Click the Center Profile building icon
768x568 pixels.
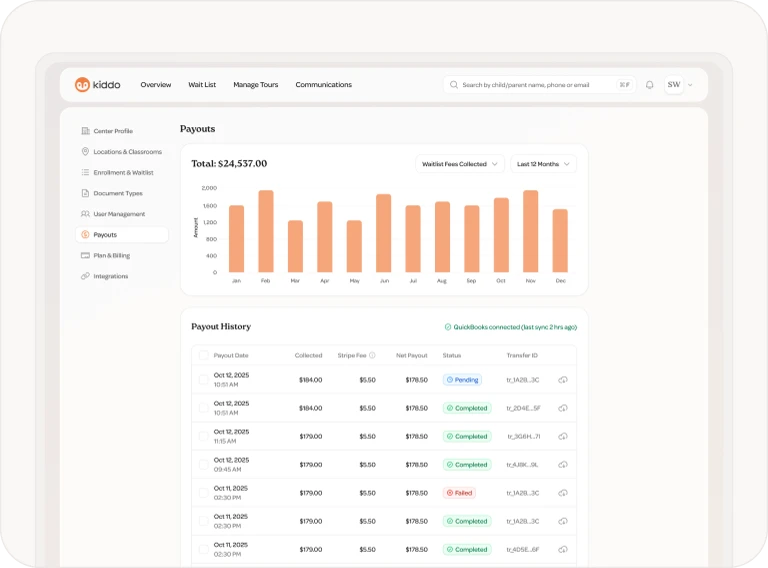point(85,131)
